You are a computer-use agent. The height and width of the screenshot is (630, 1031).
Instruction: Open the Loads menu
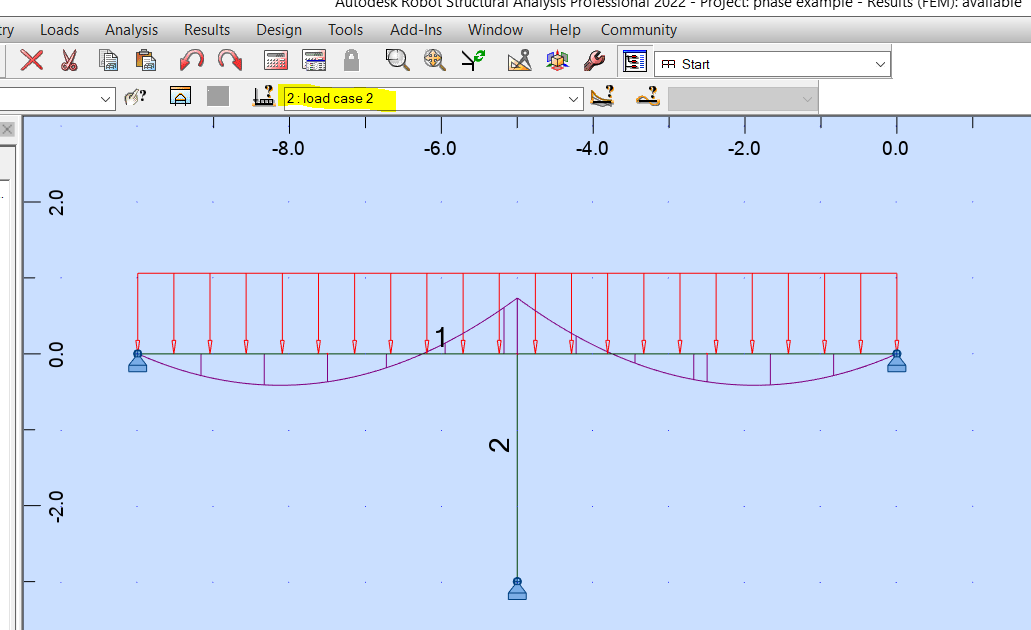coord(59,30)
